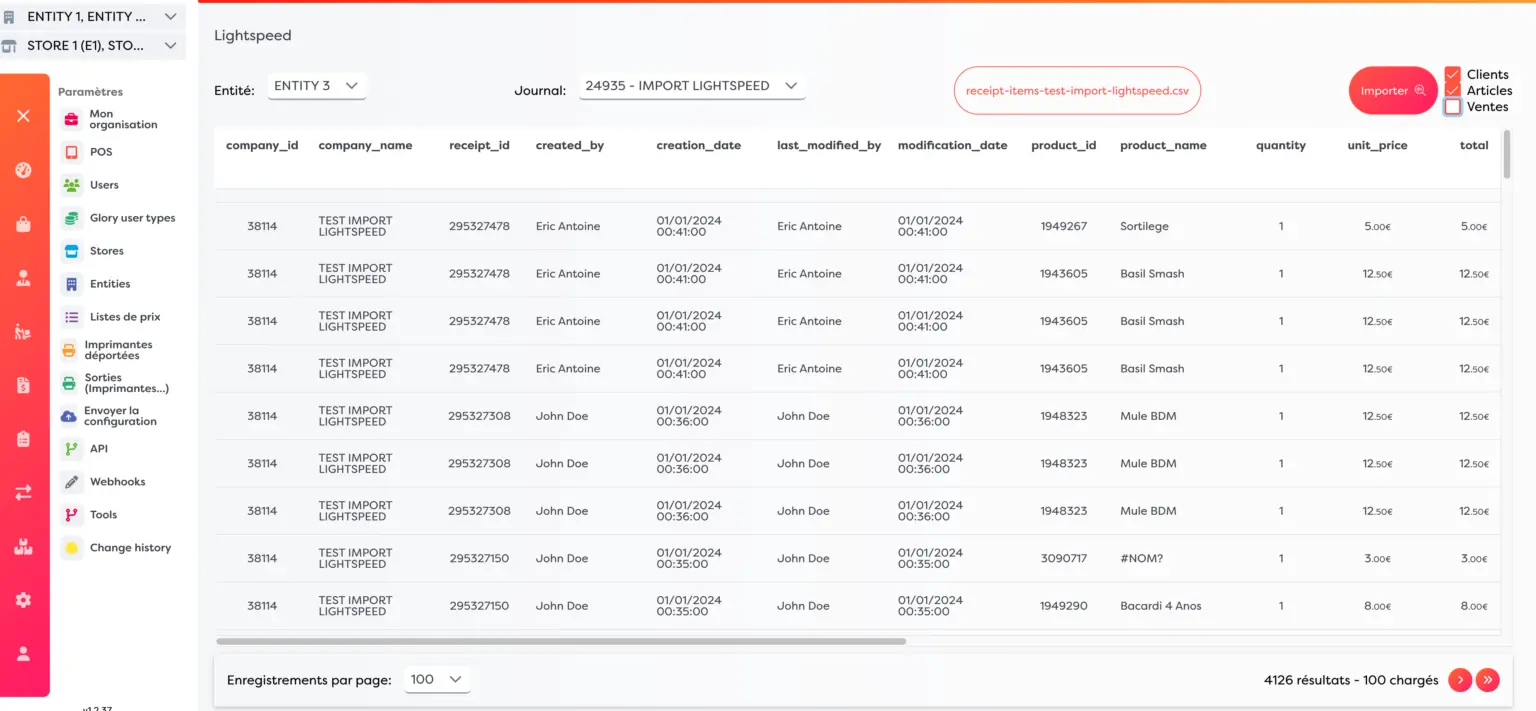Click the product_name column header
Screen dimensions: 1536x711
[1163, 146]
